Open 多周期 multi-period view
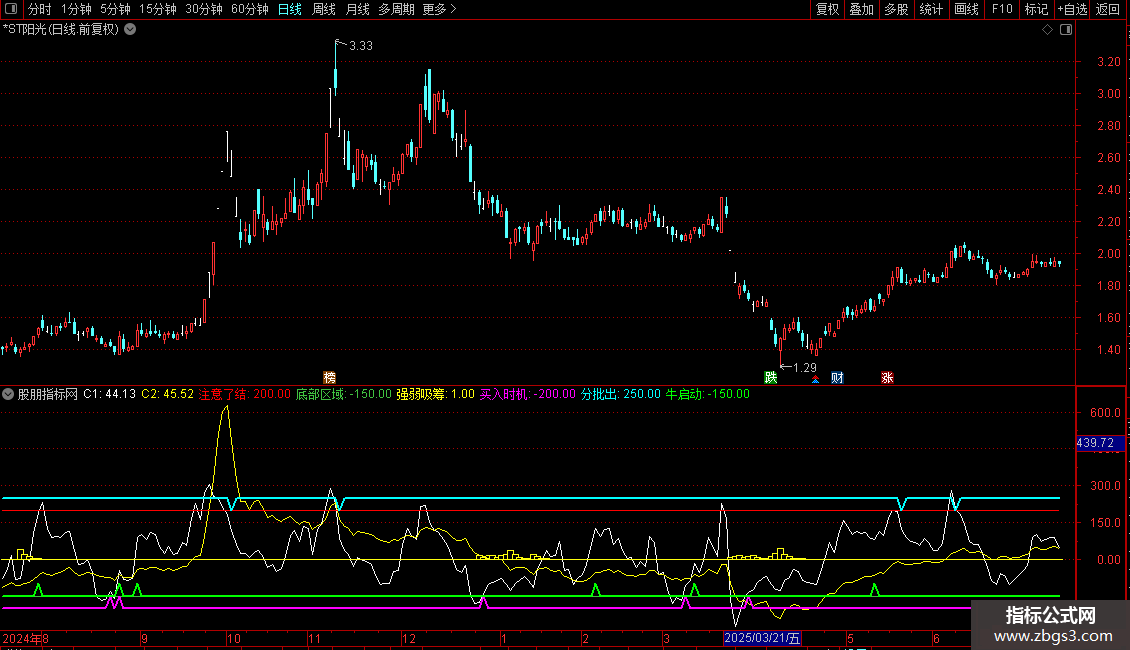Screen dimensions: 1130x650 pos(396,9)
